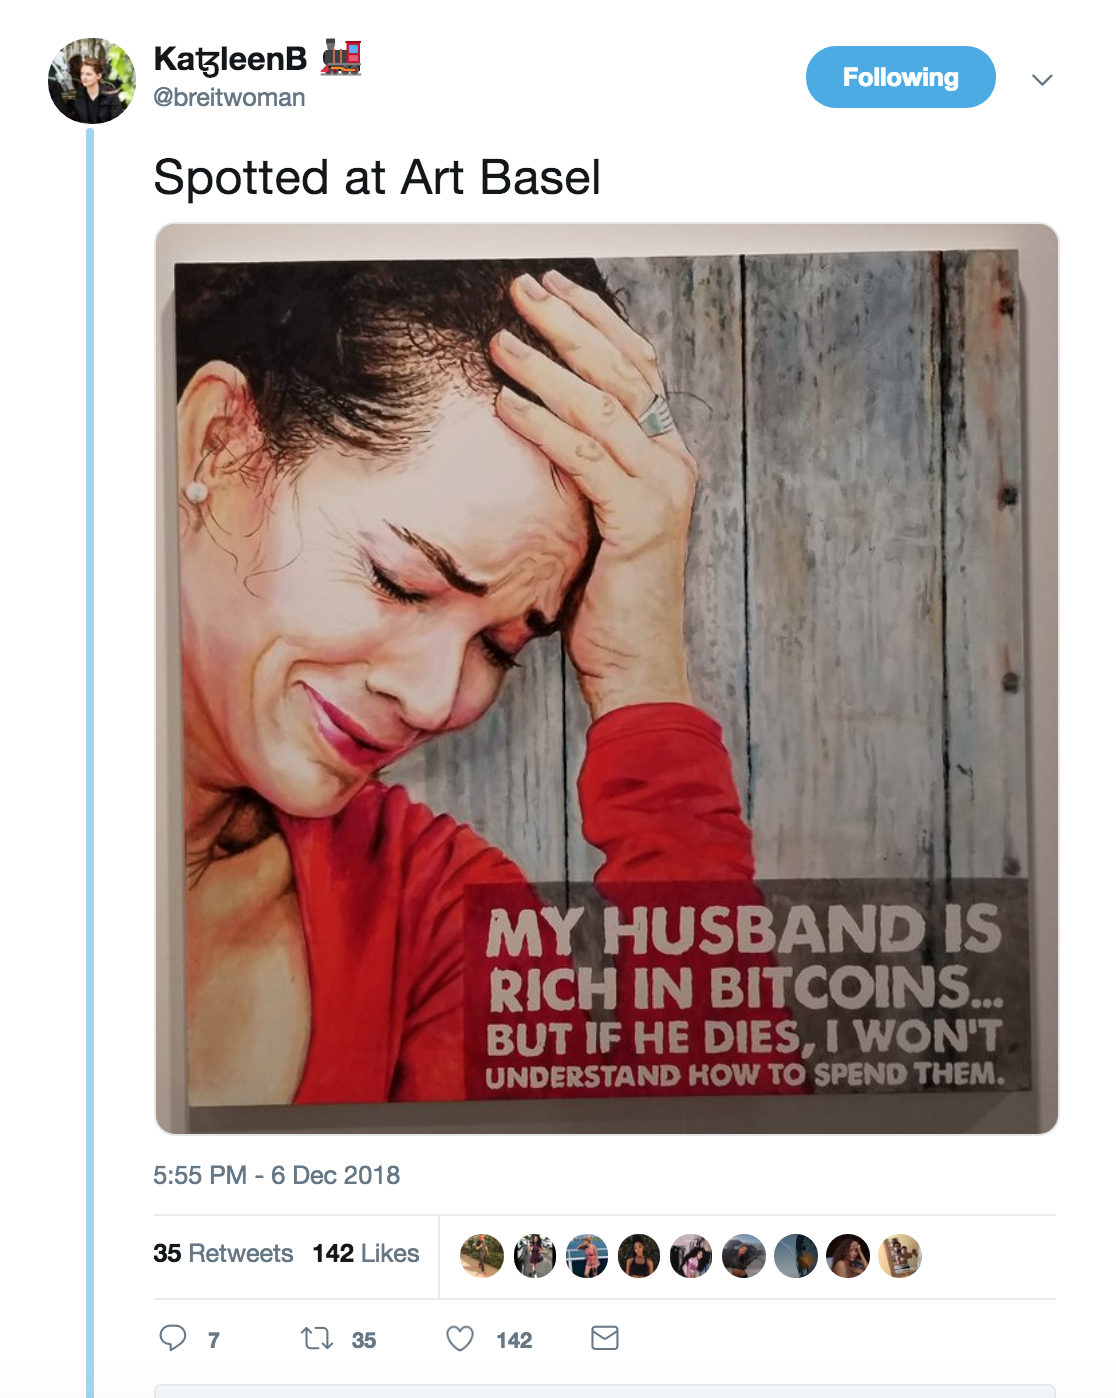Click the 'Spotted at Art Basel' tweet text
This screenshot has height=1398, width=1116.
tap(377, 178)
